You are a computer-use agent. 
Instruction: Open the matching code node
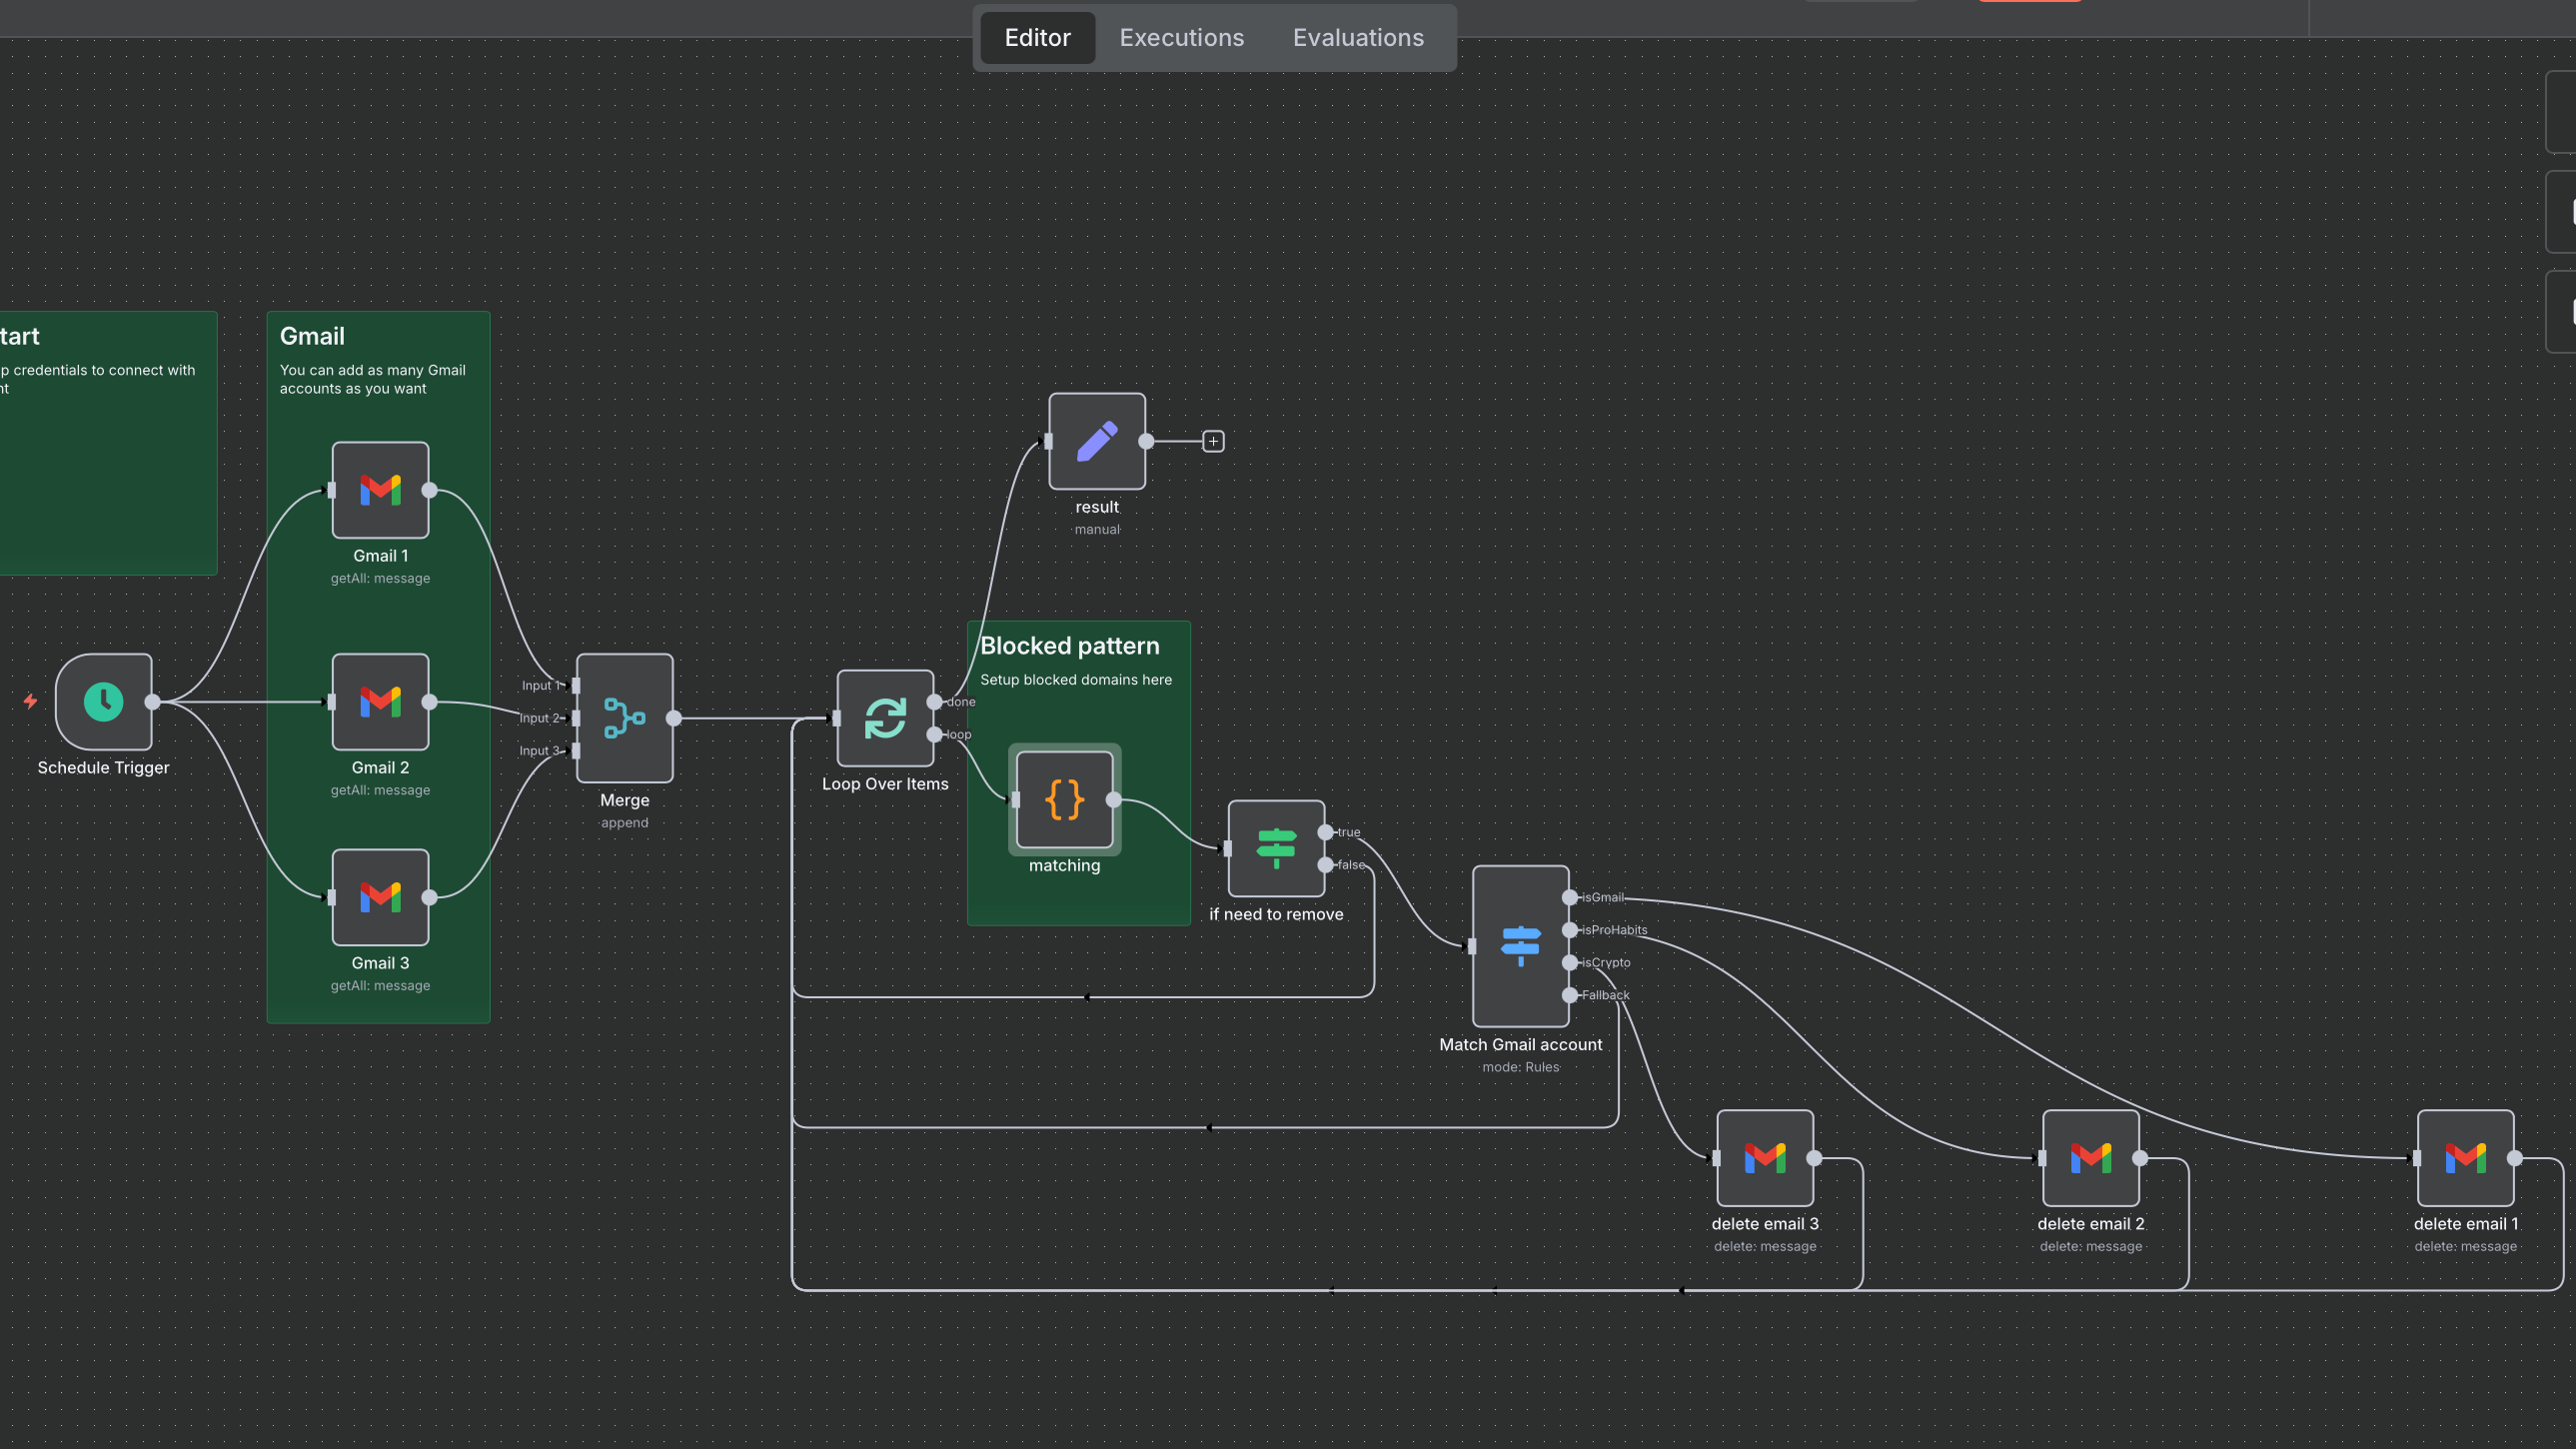1064,800
